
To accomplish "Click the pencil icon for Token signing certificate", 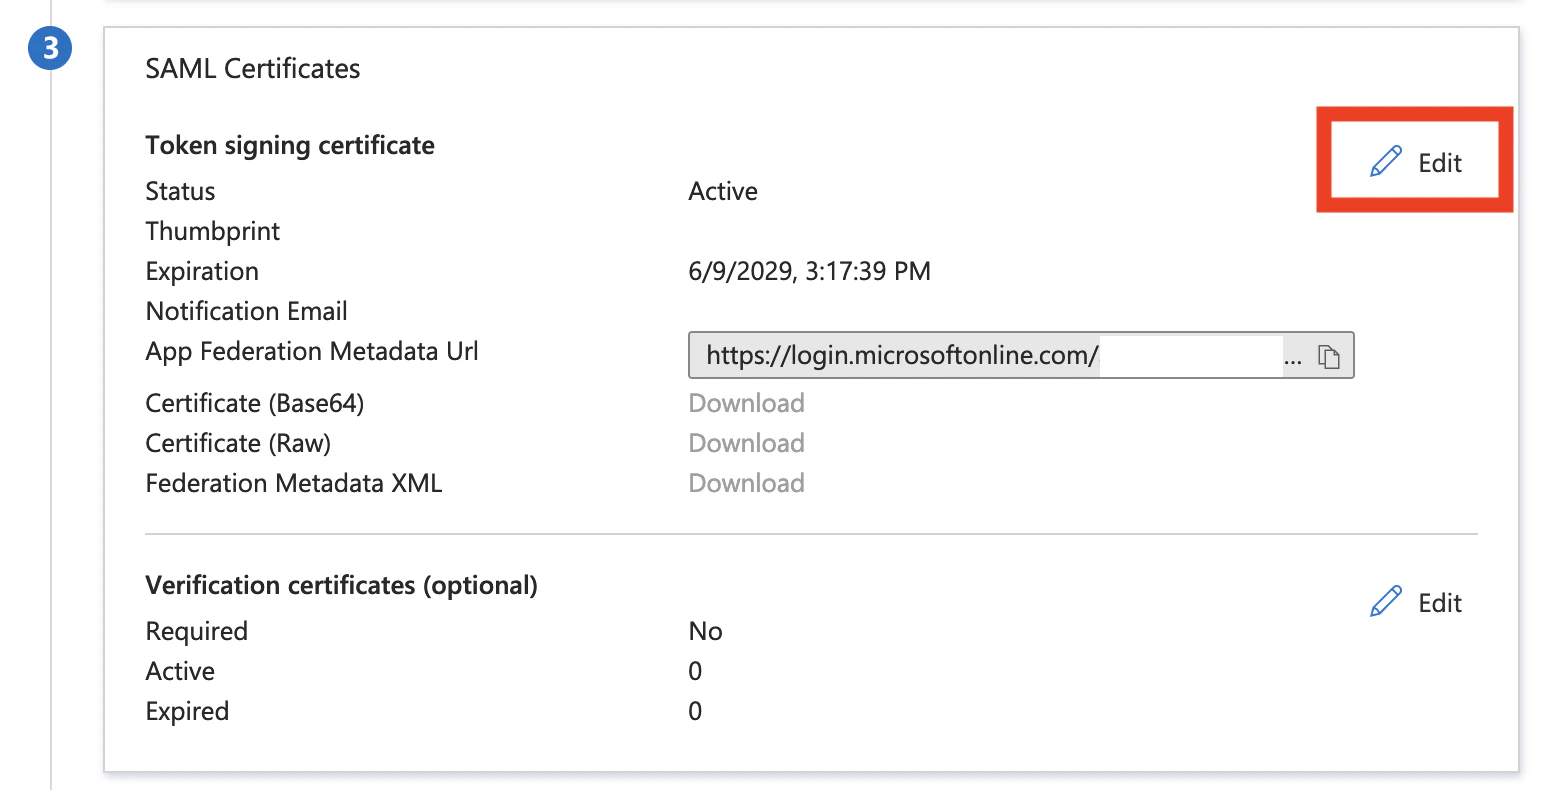I will click(x=1386, y=162).
